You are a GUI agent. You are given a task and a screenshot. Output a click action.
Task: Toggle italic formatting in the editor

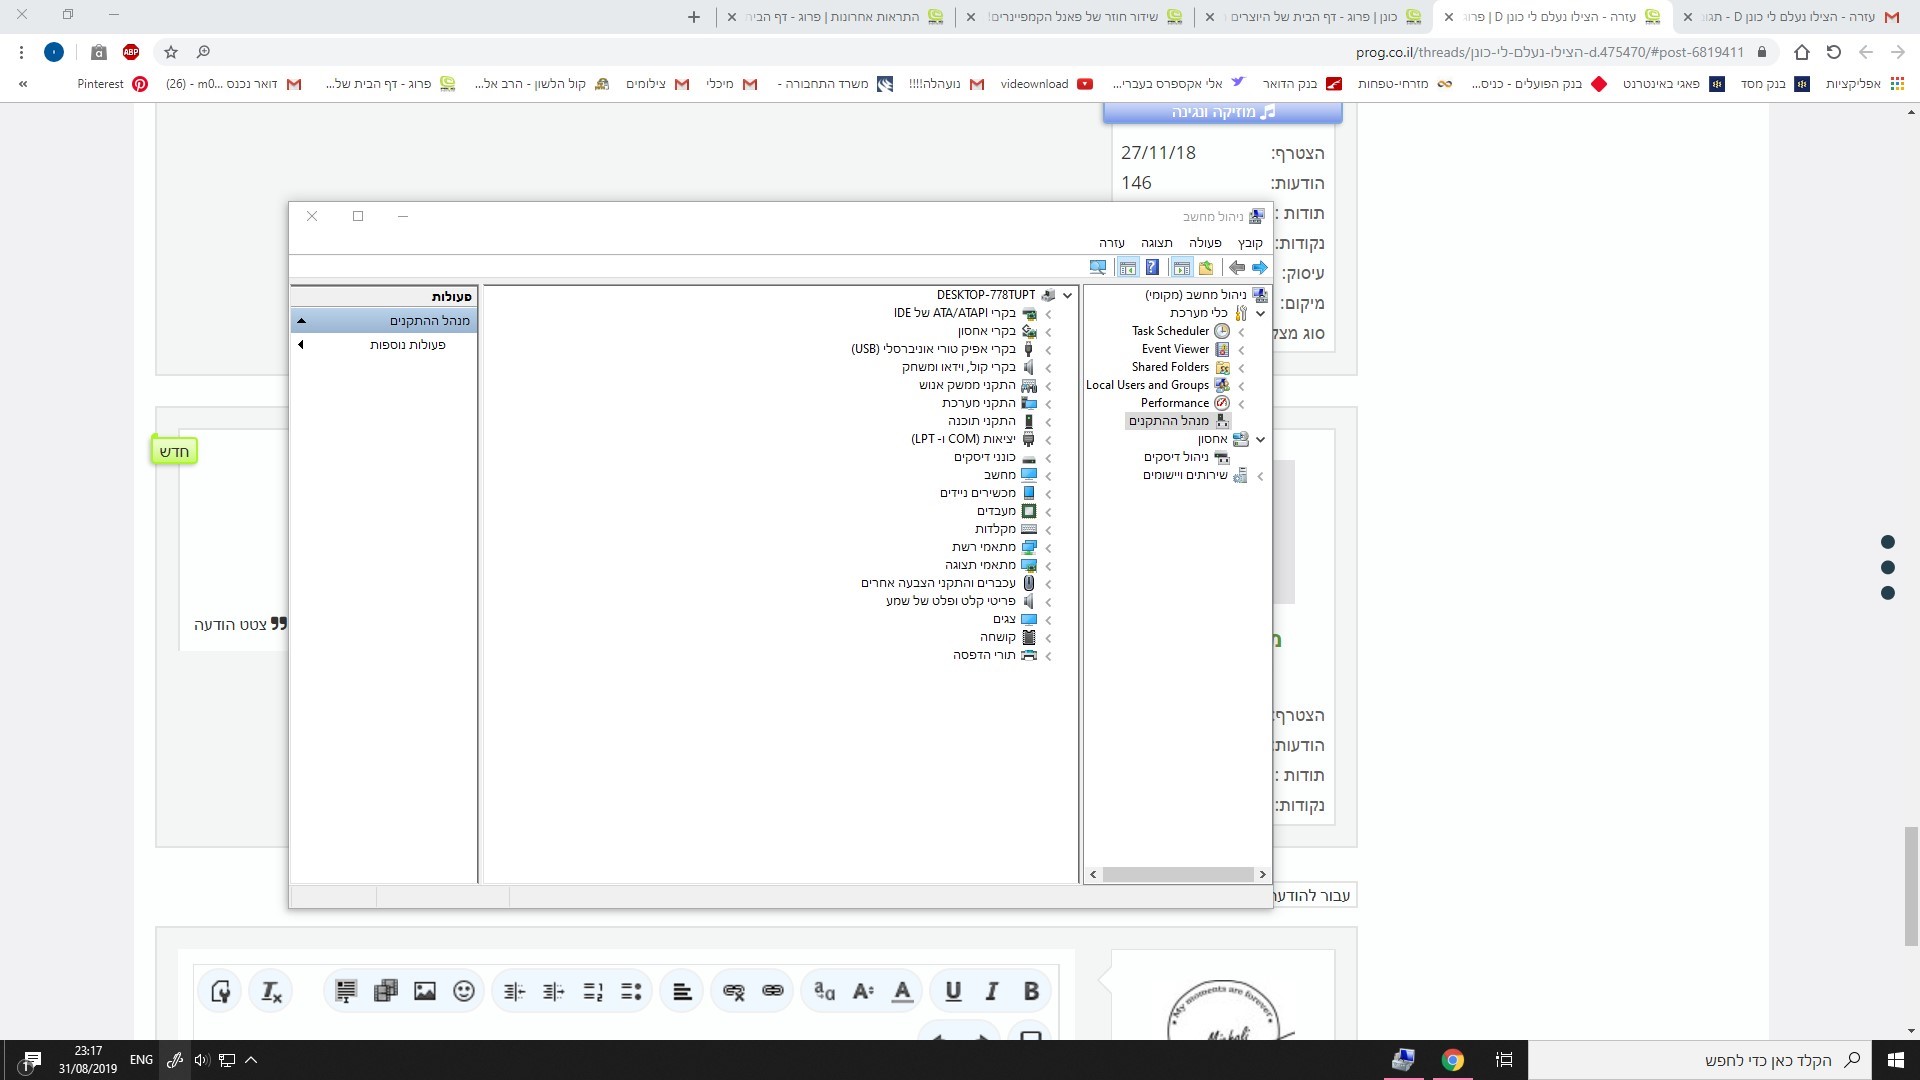click(992, 991)
